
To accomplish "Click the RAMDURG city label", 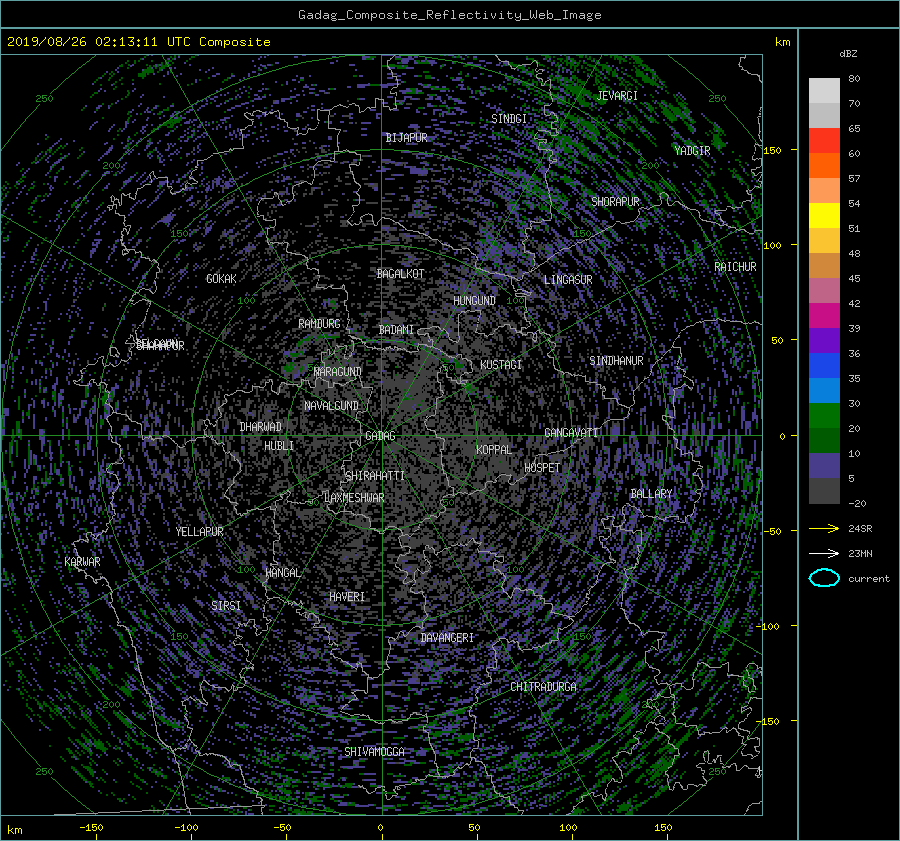I will tap(319, 324).
